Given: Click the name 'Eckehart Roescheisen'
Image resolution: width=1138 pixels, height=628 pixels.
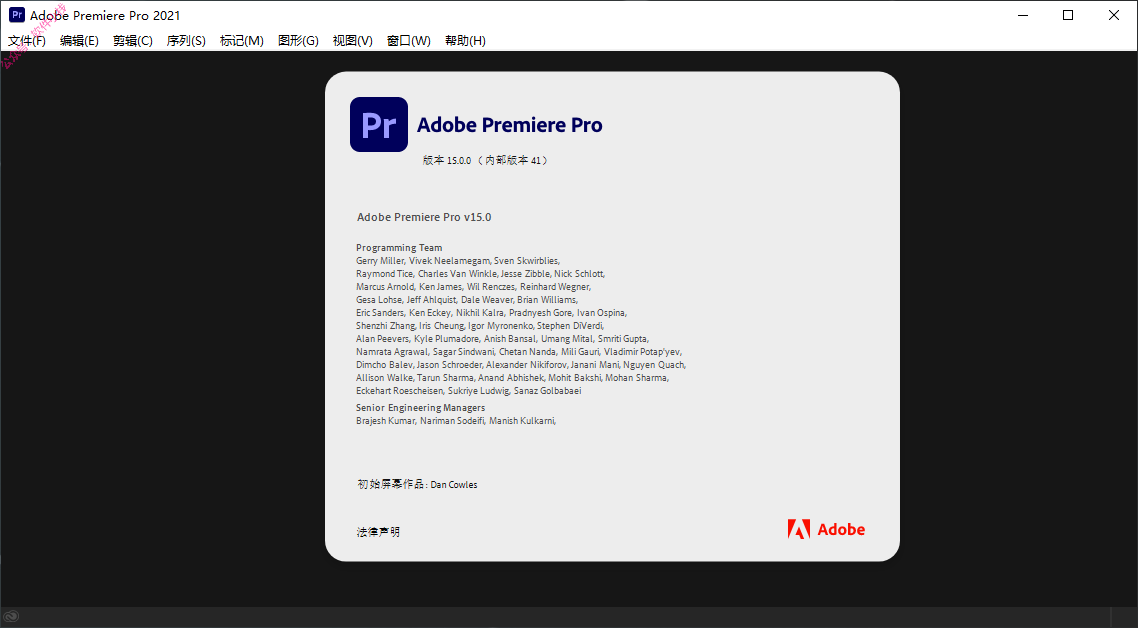Looking at the screenshot, I should 399,391.
